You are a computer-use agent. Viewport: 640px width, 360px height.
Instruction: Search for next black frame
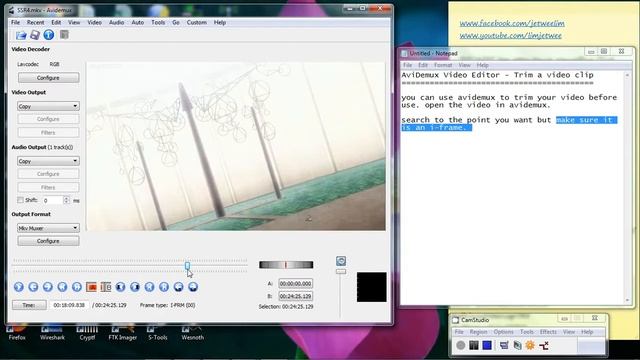click(x=135, y=287)
